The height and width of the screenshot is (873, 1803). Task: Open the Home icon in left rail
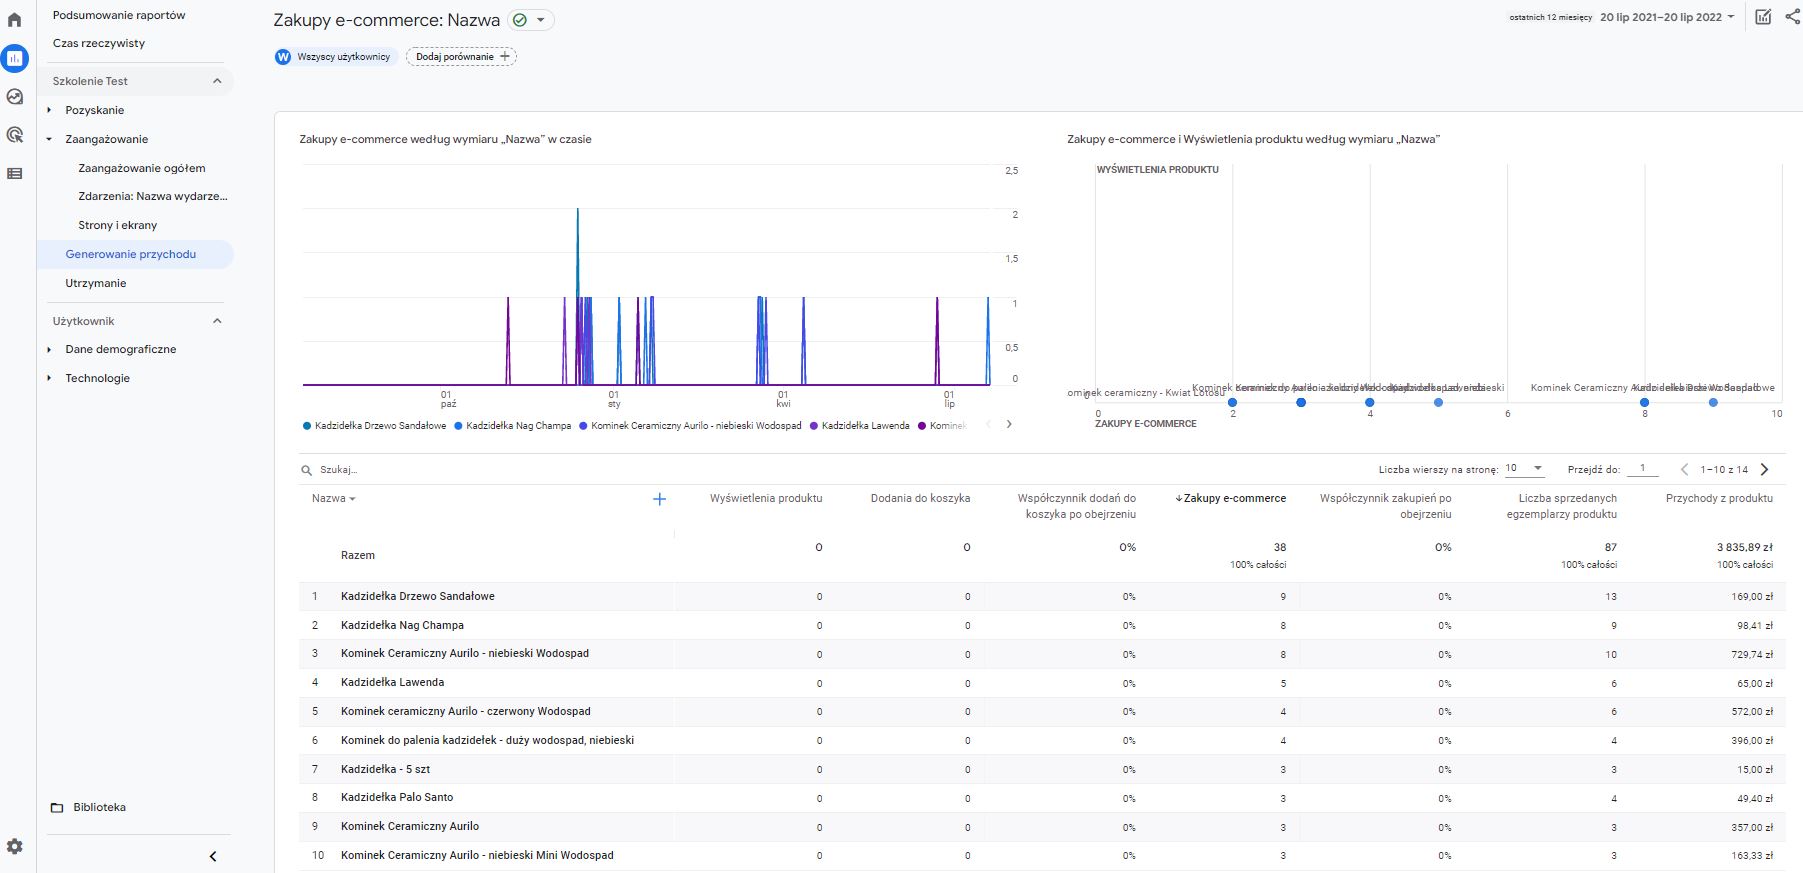(x=14, y=20)
